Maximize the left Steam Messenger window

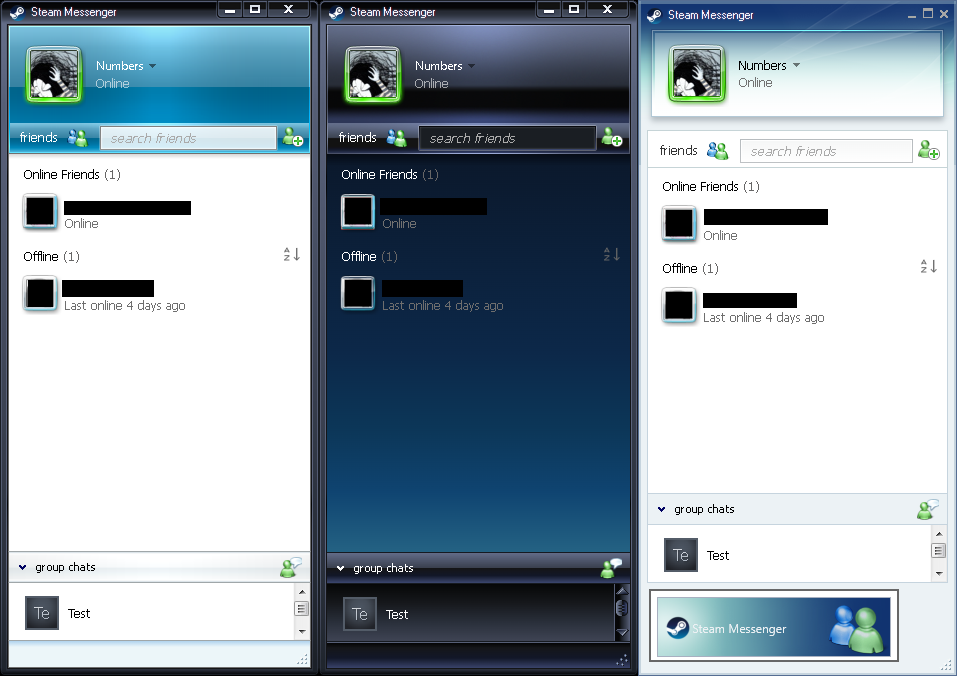coord(255,9)
